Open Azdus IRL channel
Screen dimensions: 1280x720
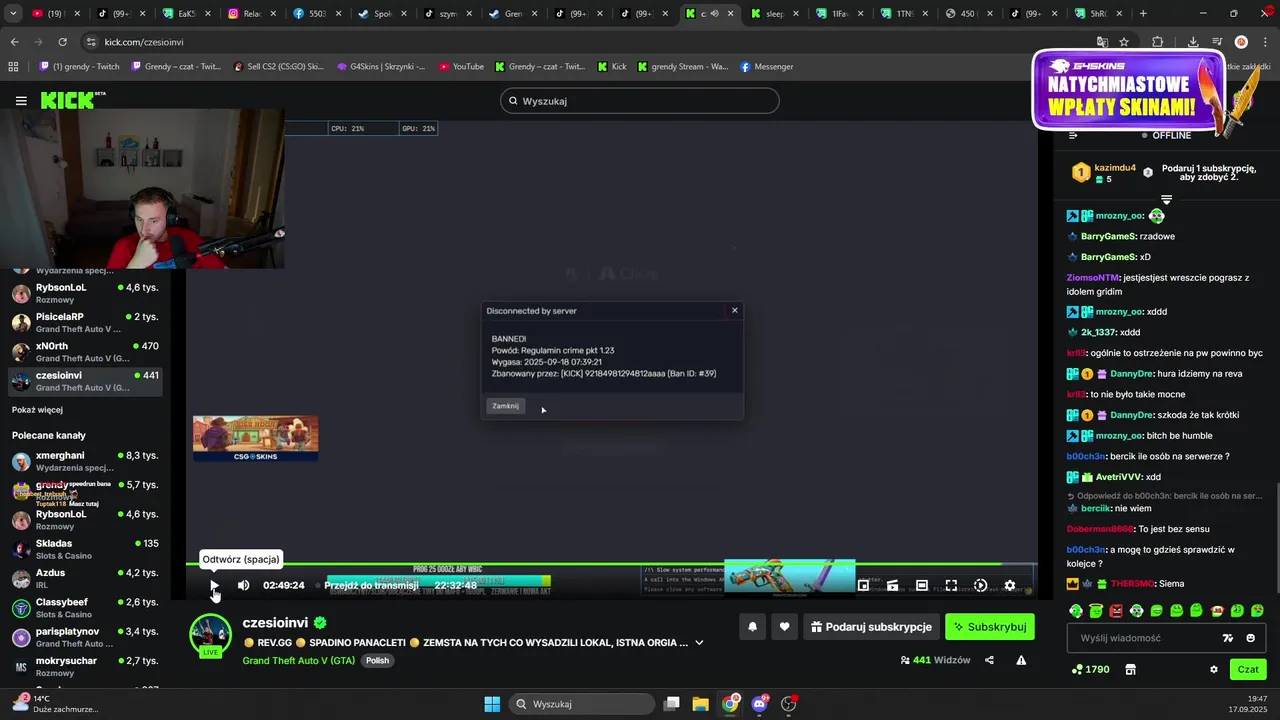(85, 579)
